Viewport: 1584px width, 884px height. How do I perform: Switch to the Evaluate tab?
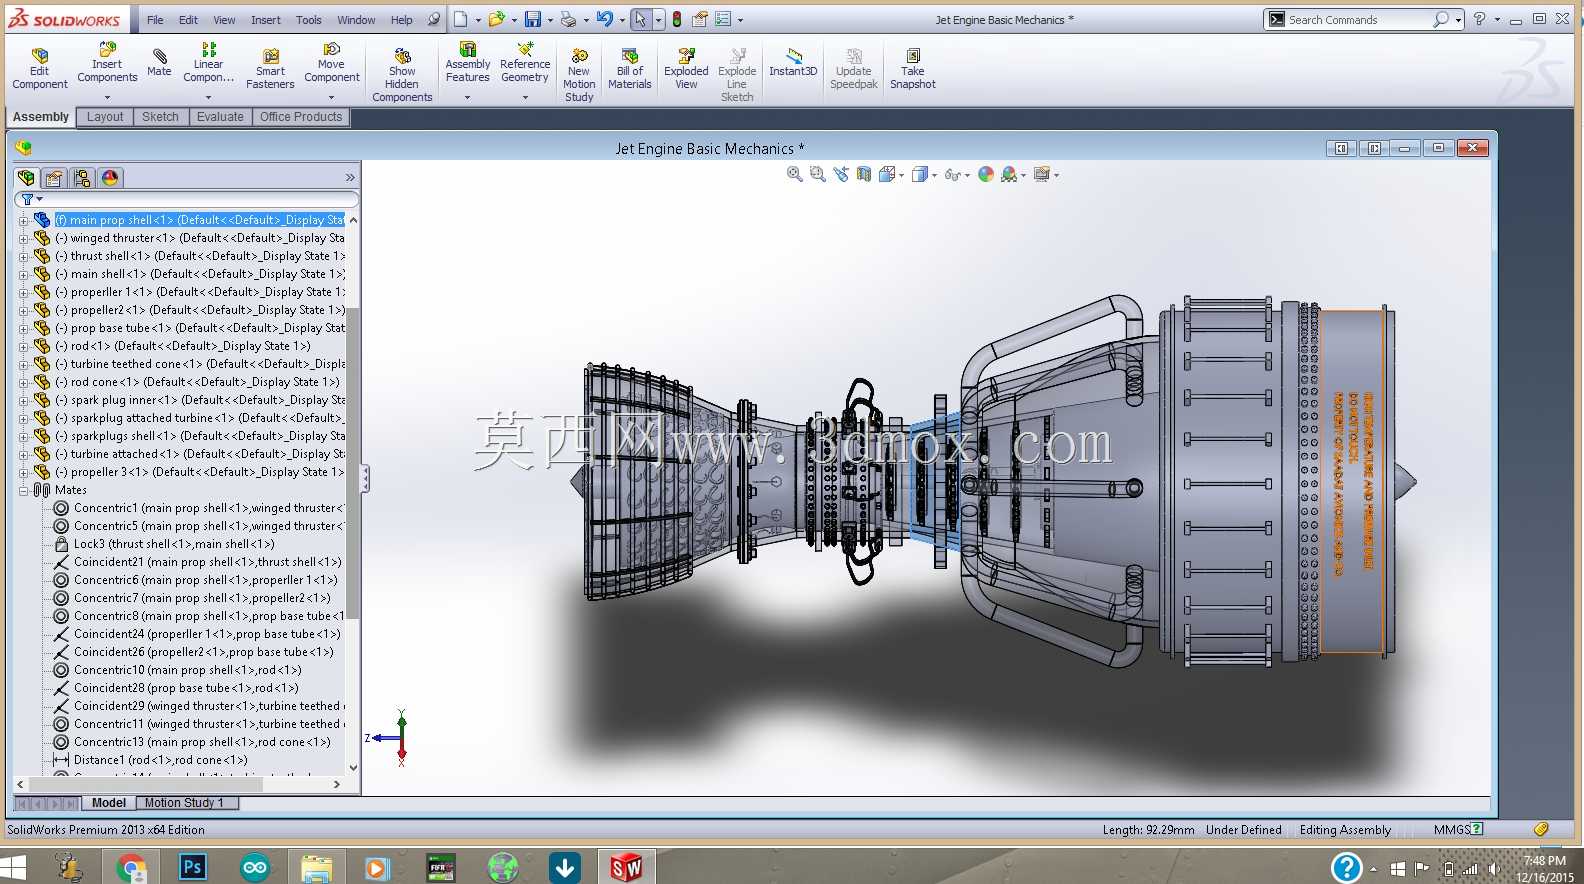point(220,117)
